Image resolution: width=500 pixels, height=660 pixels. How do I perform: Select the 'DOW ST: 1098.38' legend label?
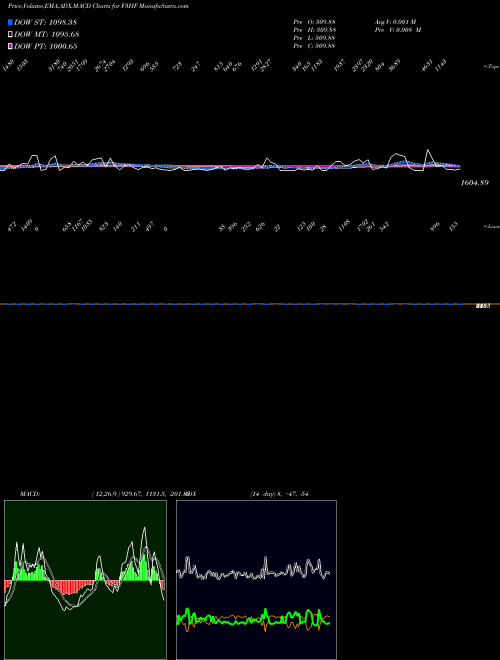pyautogui.click(x=45, y=22)
